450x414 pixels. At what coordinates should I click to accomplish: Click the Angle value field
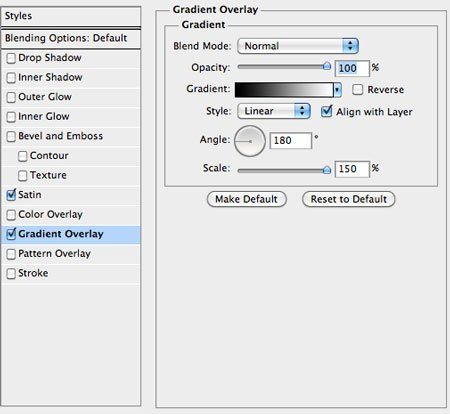click(290, 141)
